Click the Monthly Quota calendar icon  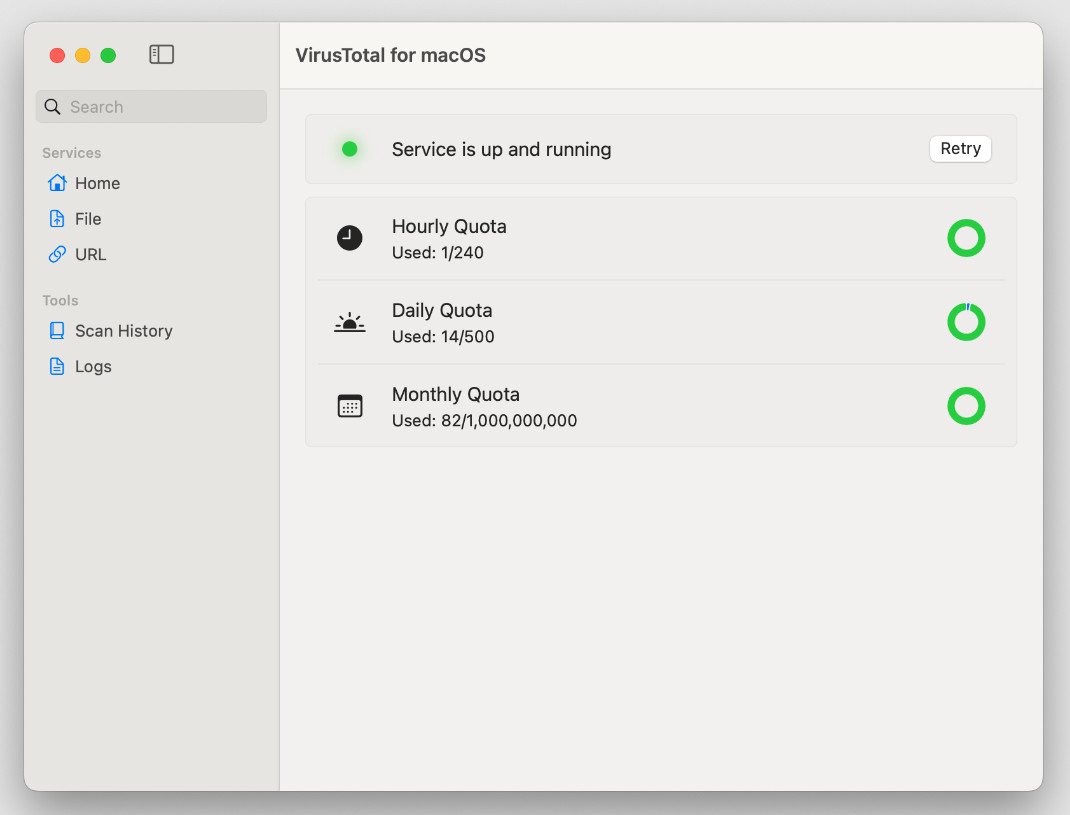(x=350, y=406)
